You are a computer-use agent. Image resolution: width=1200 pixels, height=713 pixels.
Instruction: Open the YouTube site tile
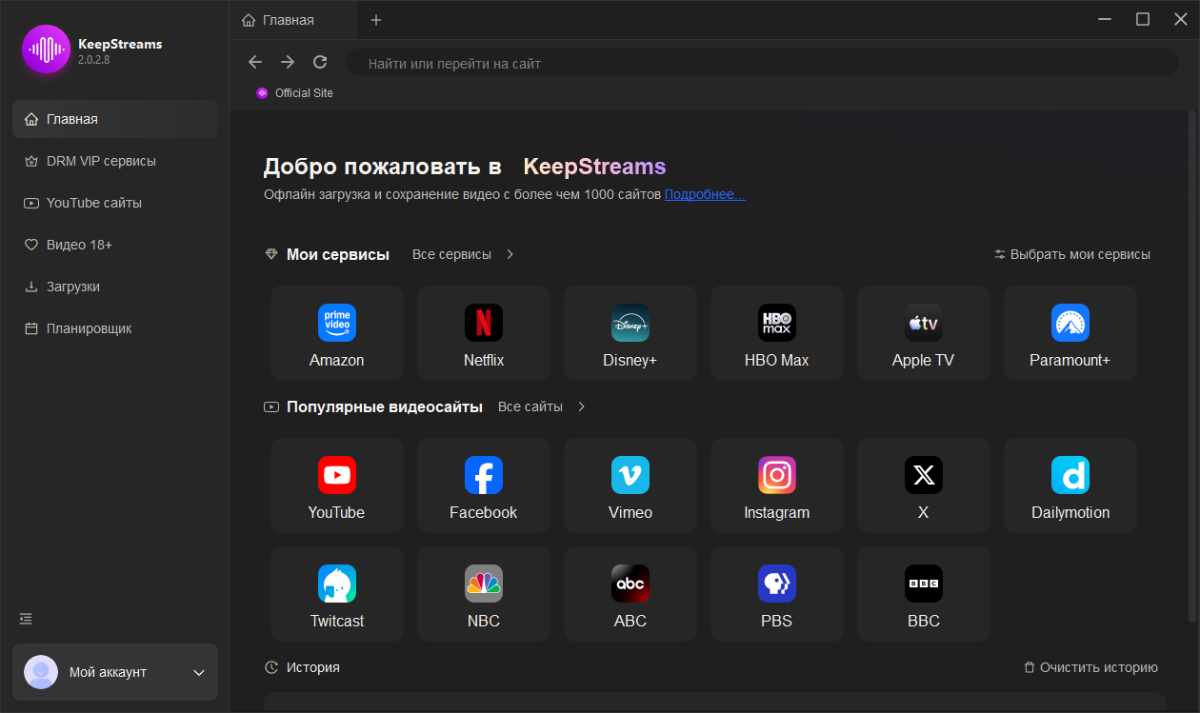pos(337,485)
